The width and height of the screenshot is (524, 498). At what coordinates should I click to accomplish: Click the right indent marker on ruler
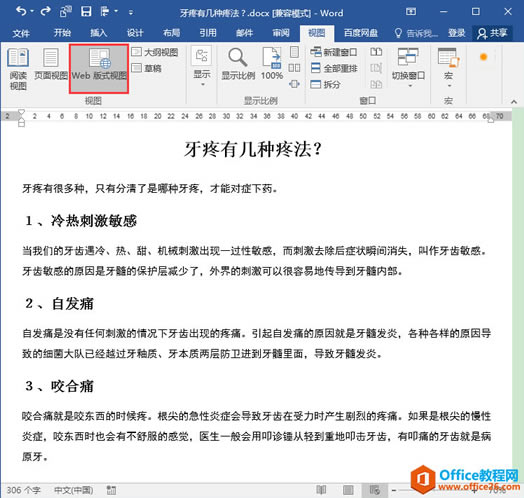coord(491,120)
